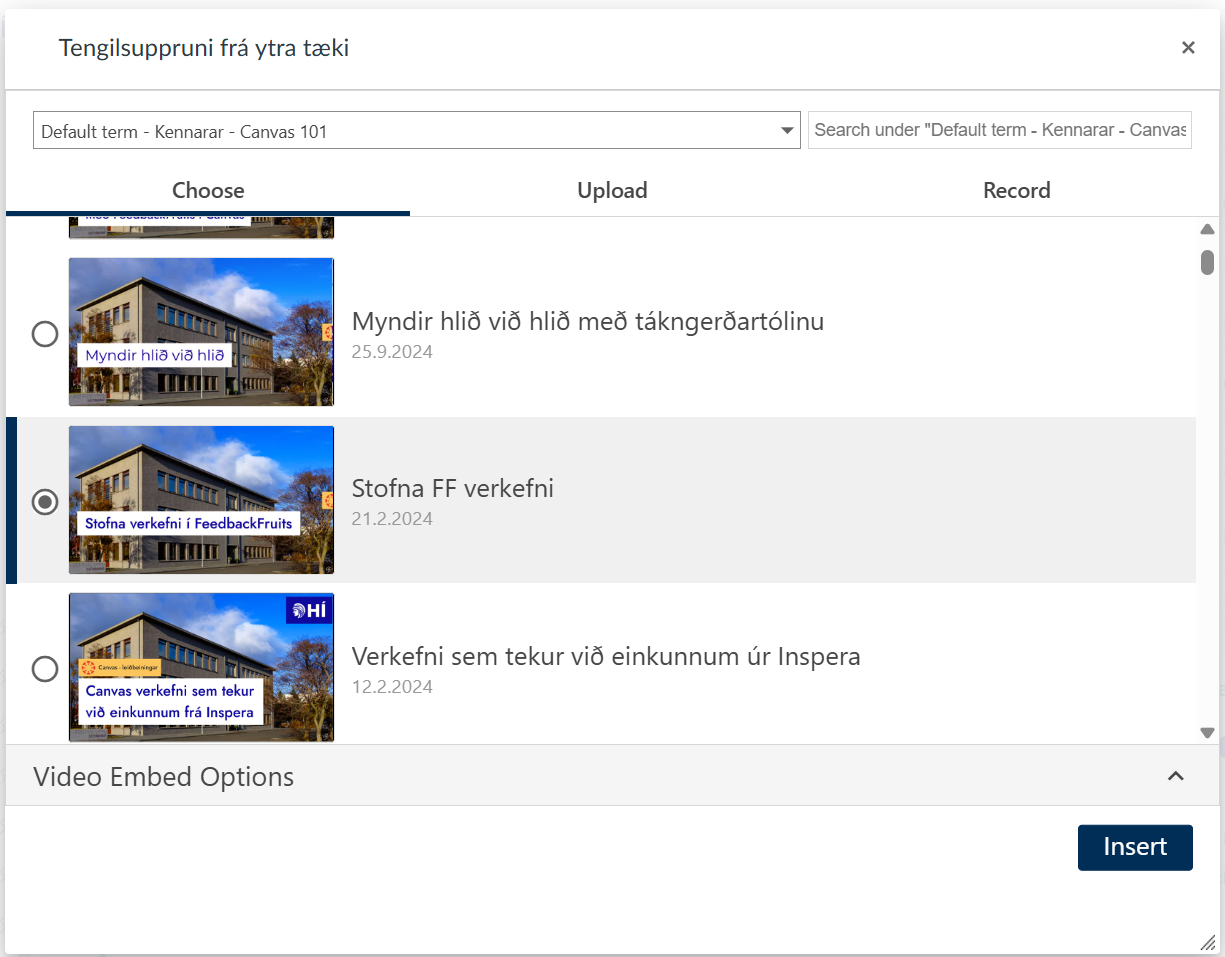Click the scroll down arrow in video list
Viewport: 1225px width, 957px height.
pyautogui.click(x=1207, y=733)
